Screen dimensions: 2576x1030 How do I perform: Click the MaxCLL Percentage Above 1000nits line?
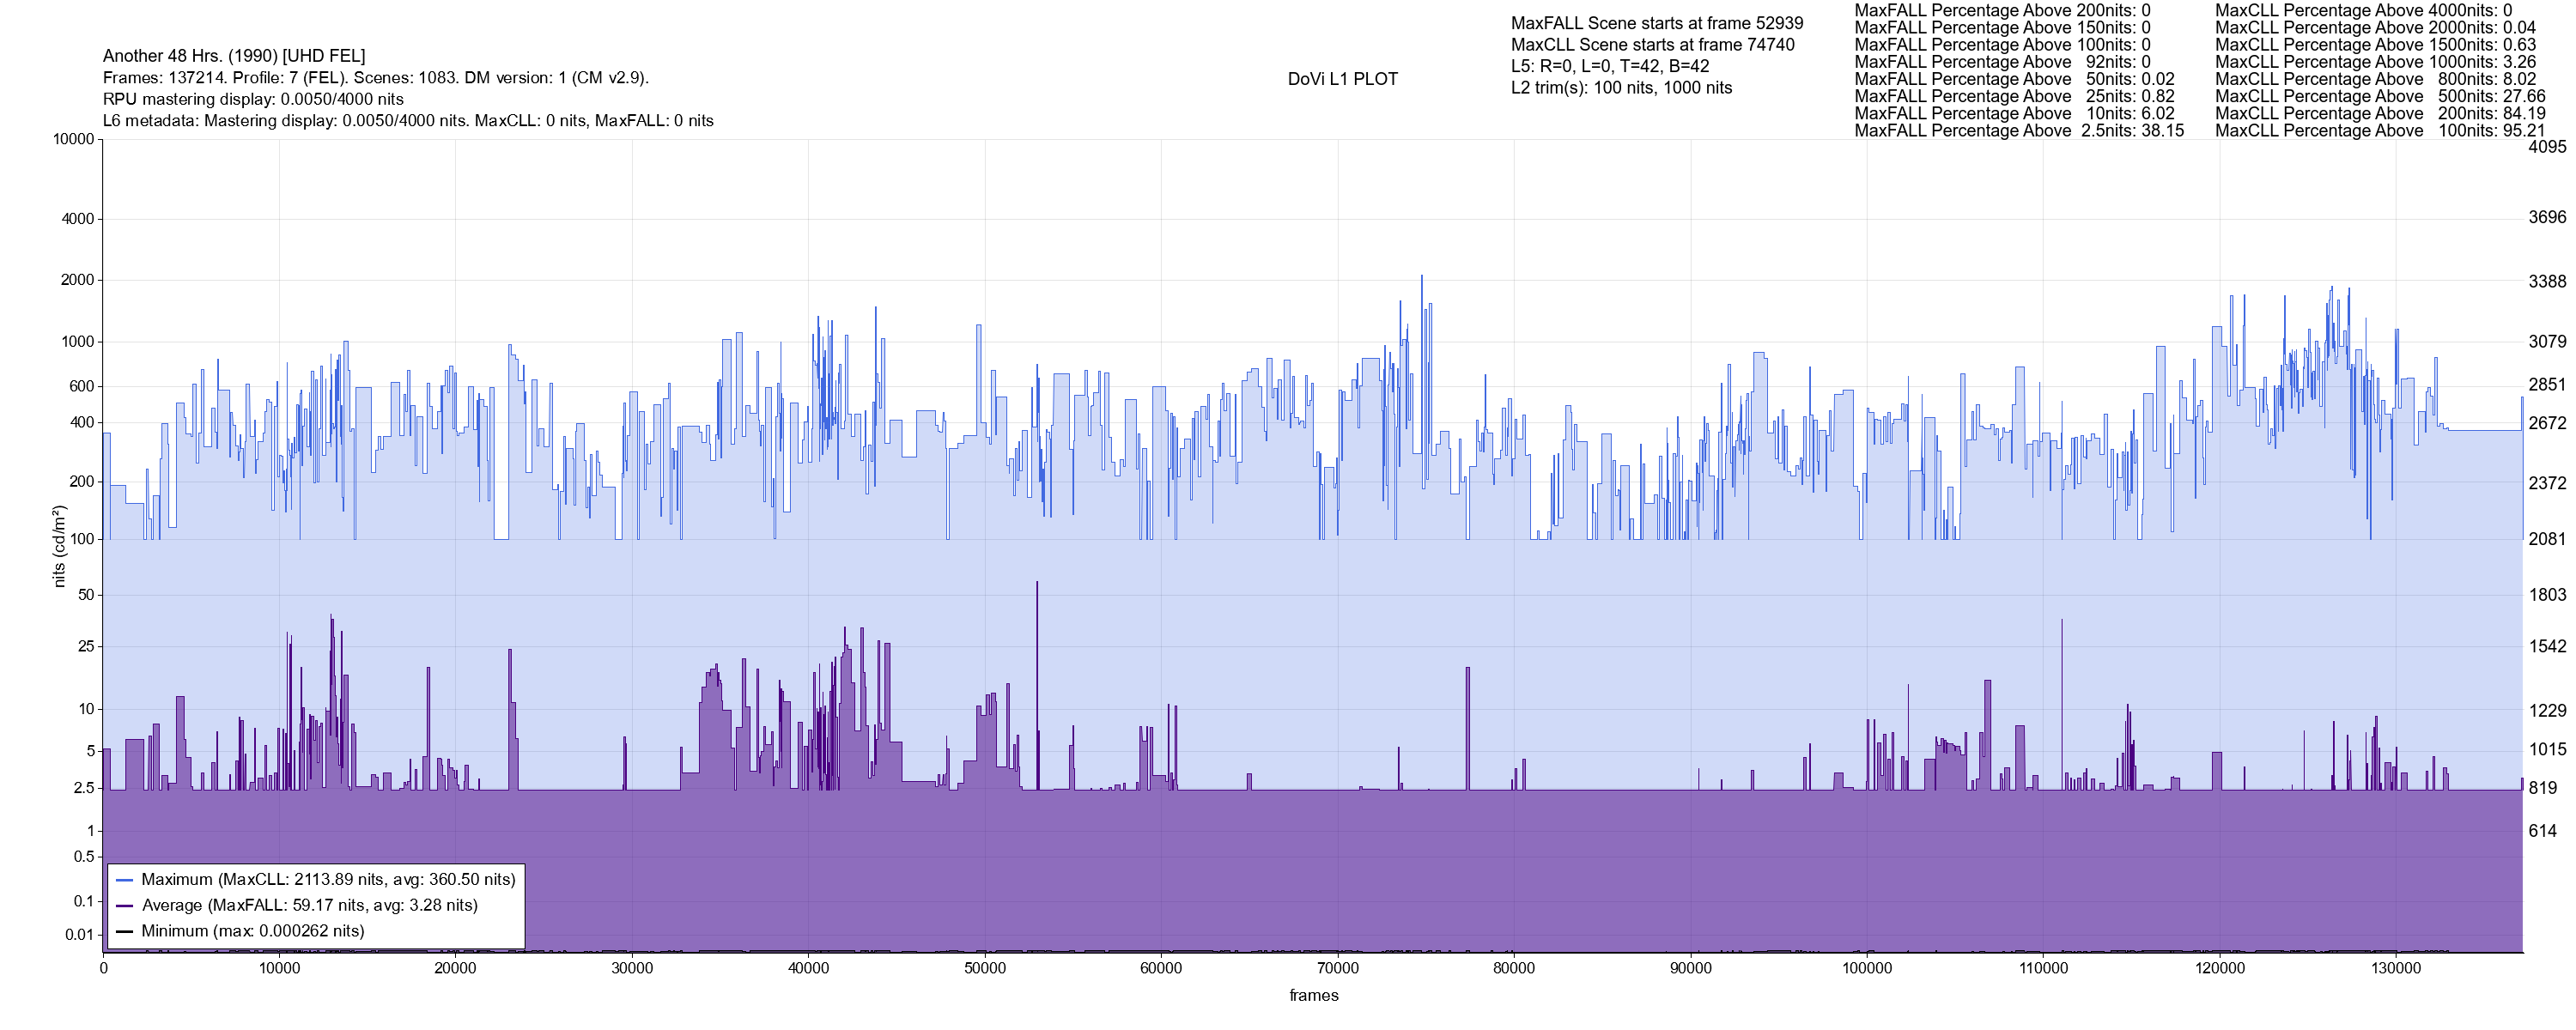click(2375, 62)
